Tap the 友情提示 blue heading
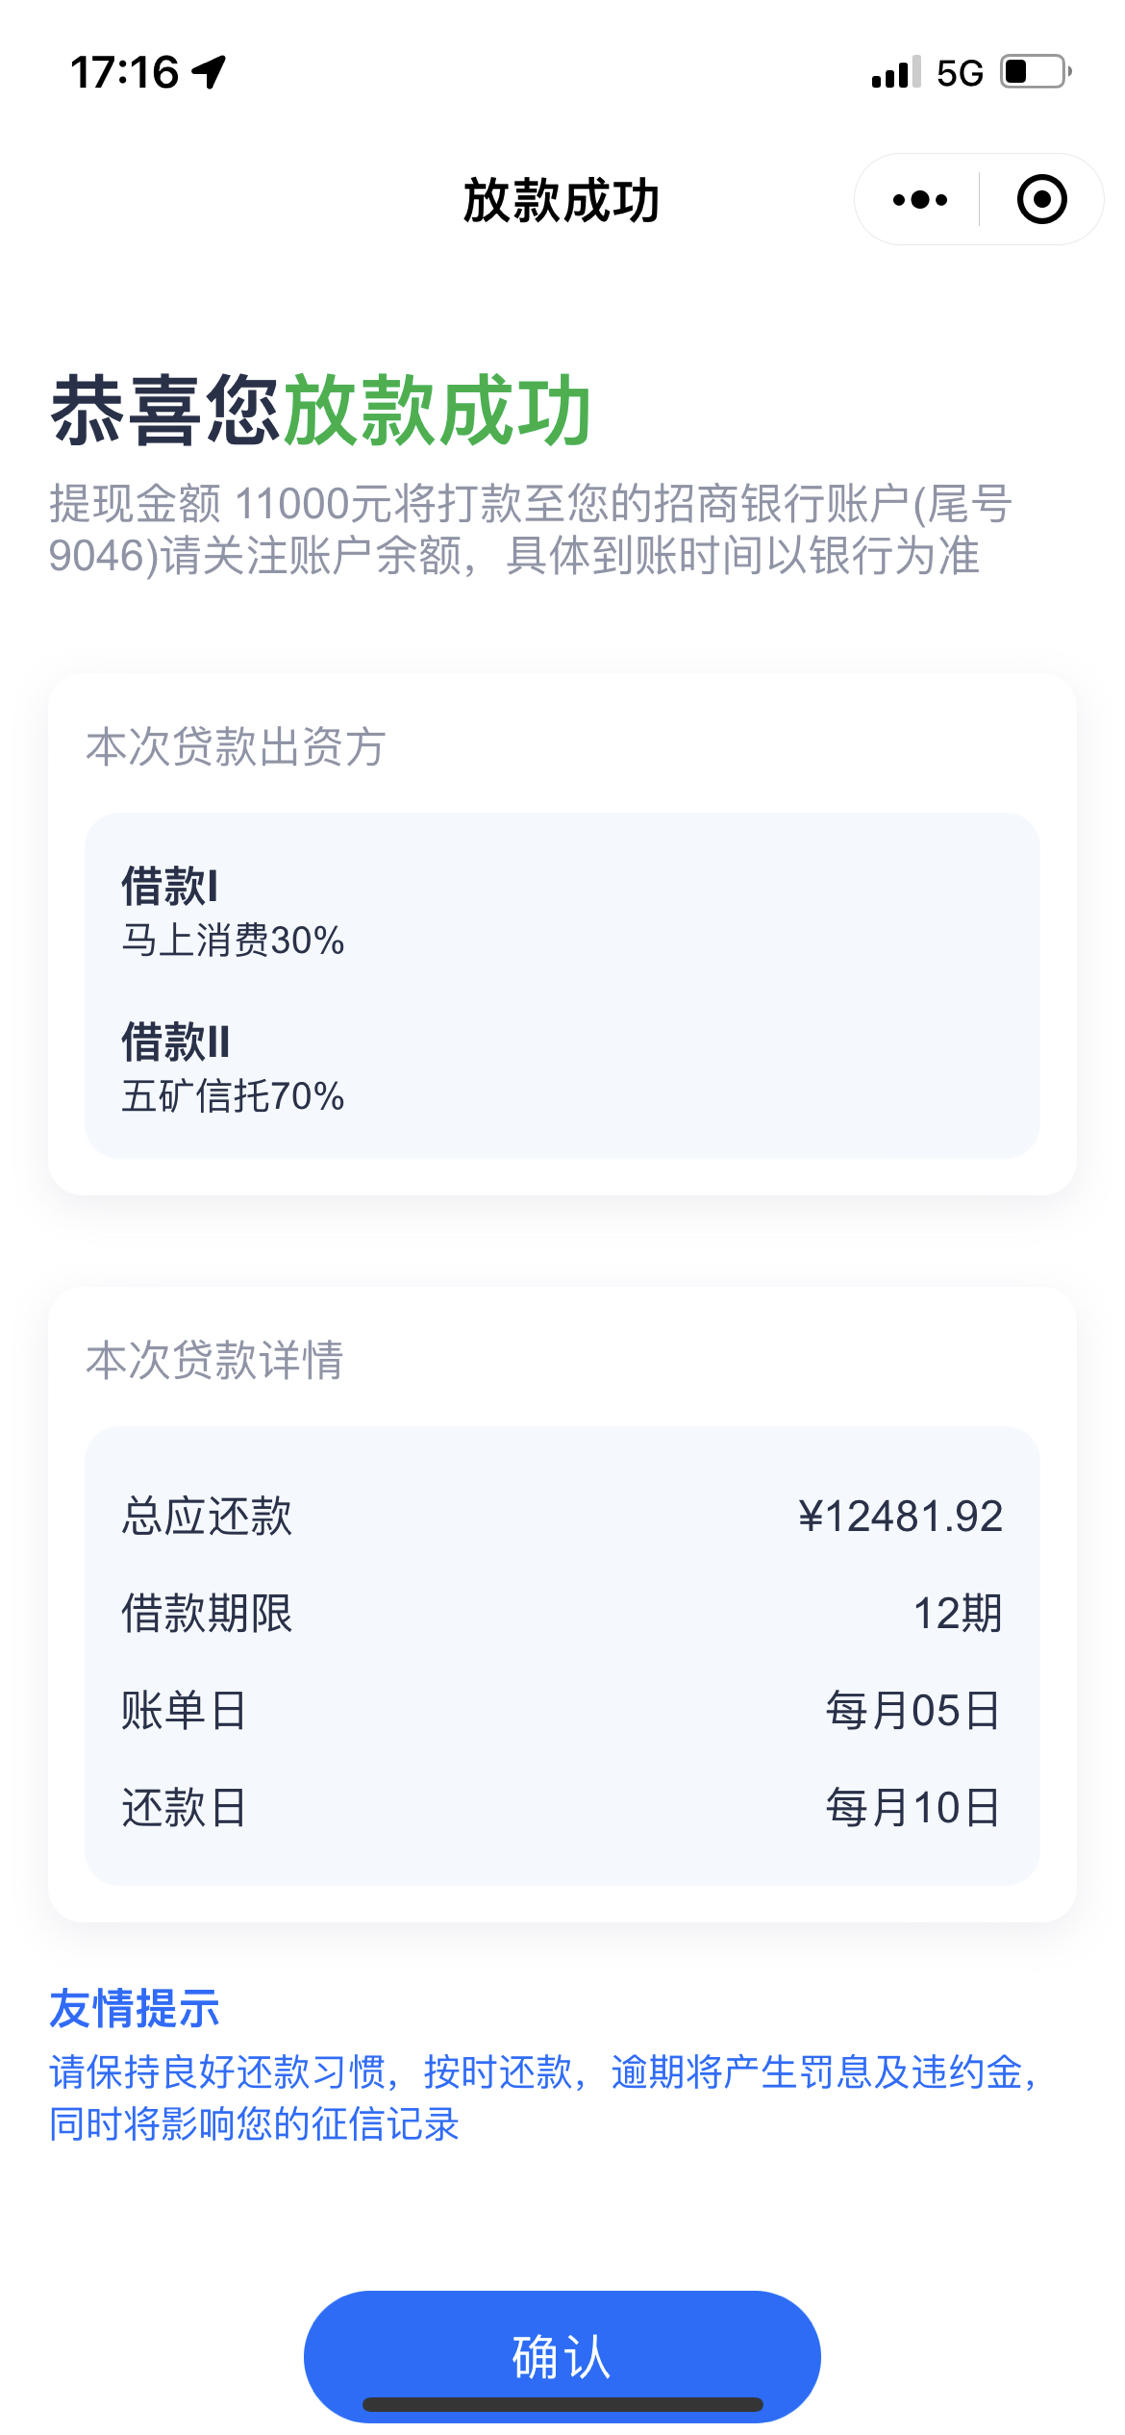 134,2008
